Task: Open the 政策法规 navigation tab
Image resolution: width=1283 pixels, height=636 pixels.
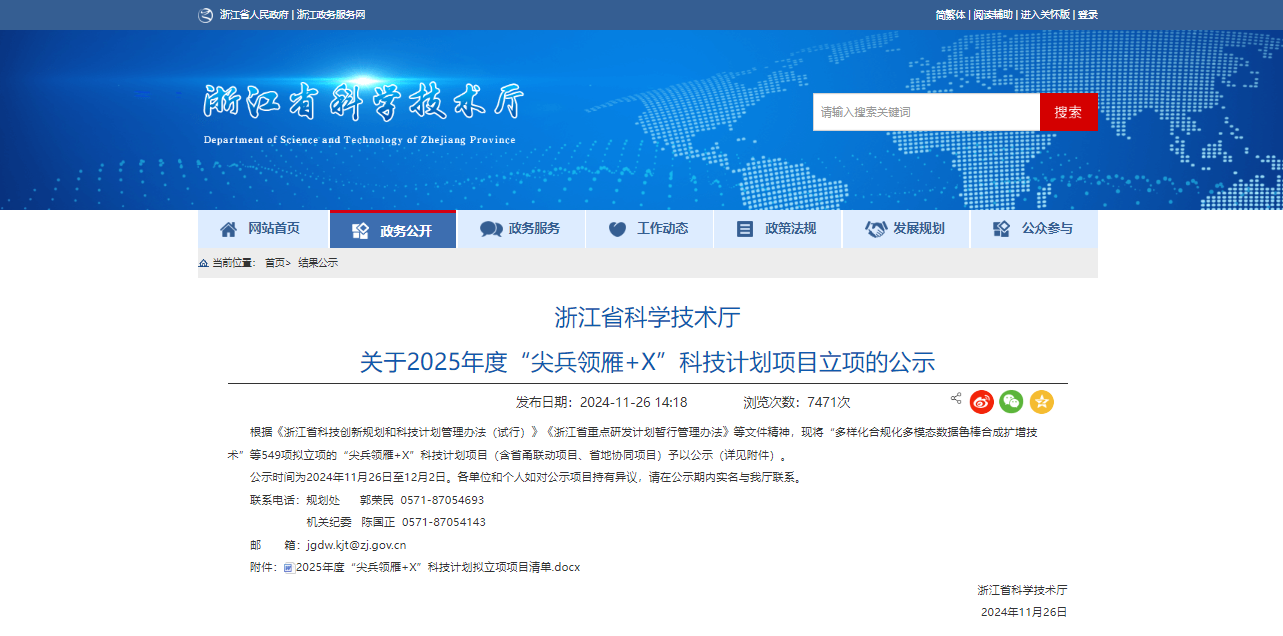Action: pyautogui.click(x=777, y=229)
